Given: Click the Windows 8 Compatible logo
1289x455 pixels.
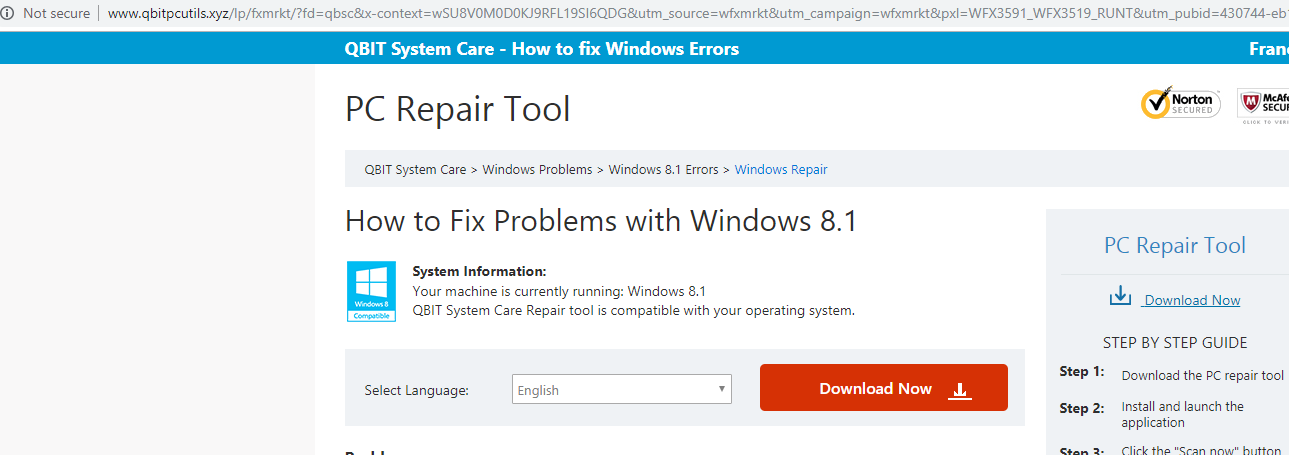Looking at the screenshot, I should 370,291.
